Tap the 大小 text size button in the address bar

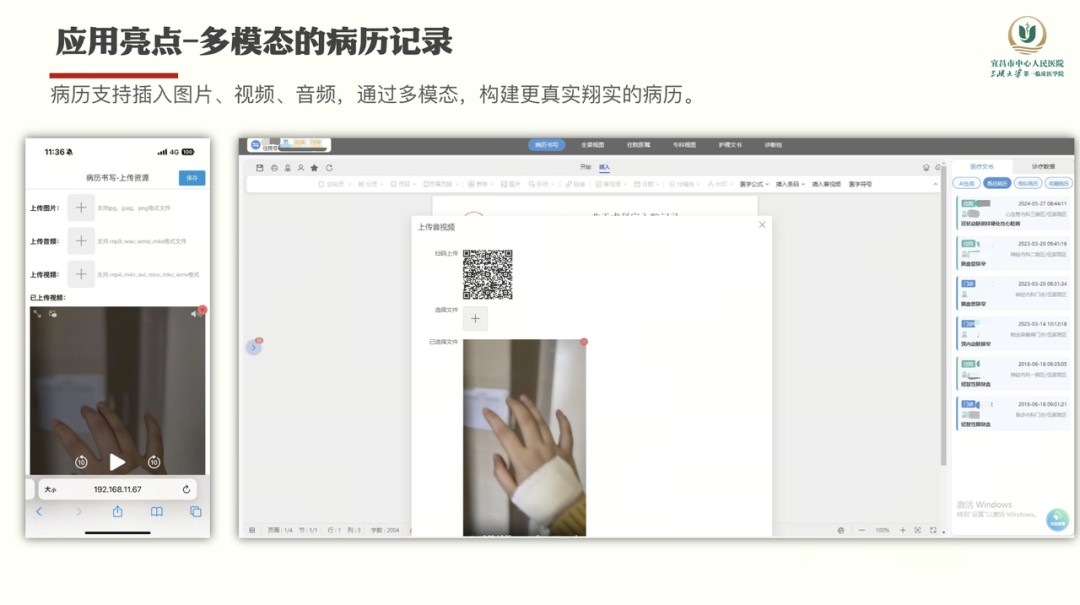(50, 489)
